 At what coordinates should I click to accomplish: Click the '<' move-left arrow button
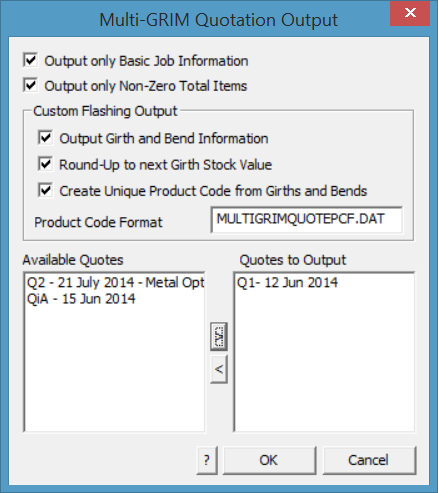[x=219, y=369]
